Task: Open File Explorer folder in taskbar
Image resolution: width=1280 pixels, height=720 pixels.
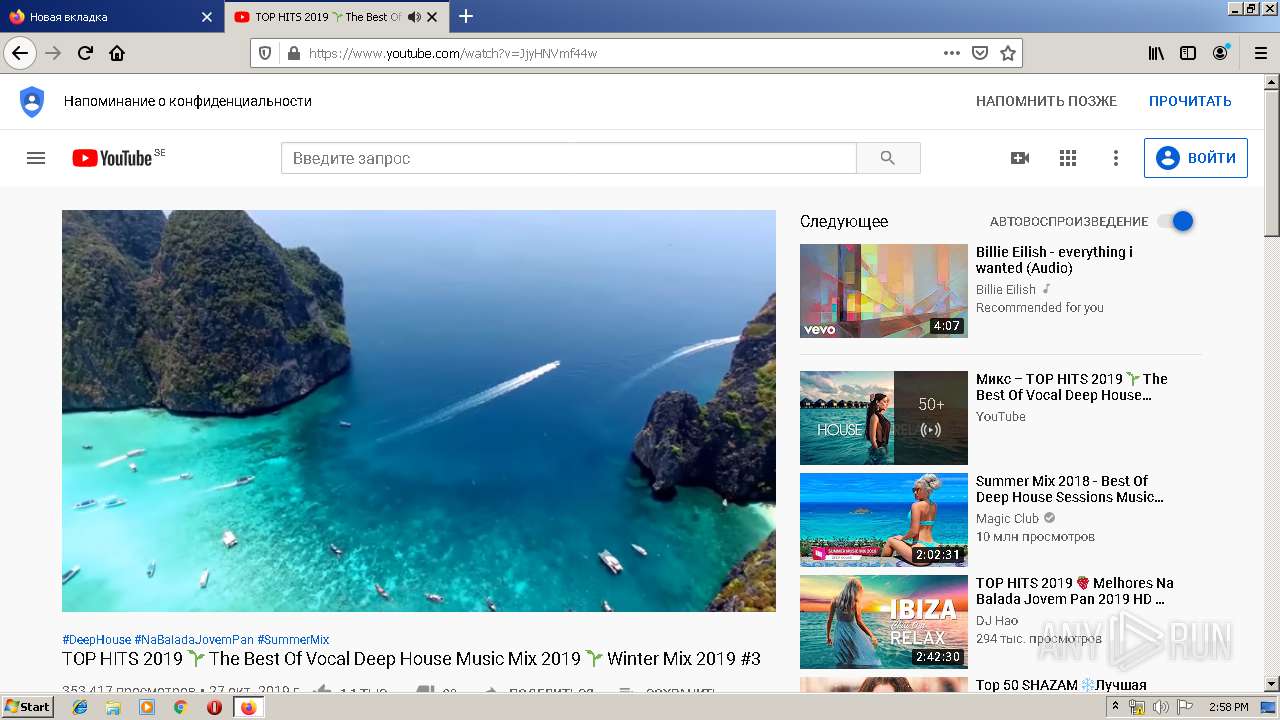Action: (113, 707)
